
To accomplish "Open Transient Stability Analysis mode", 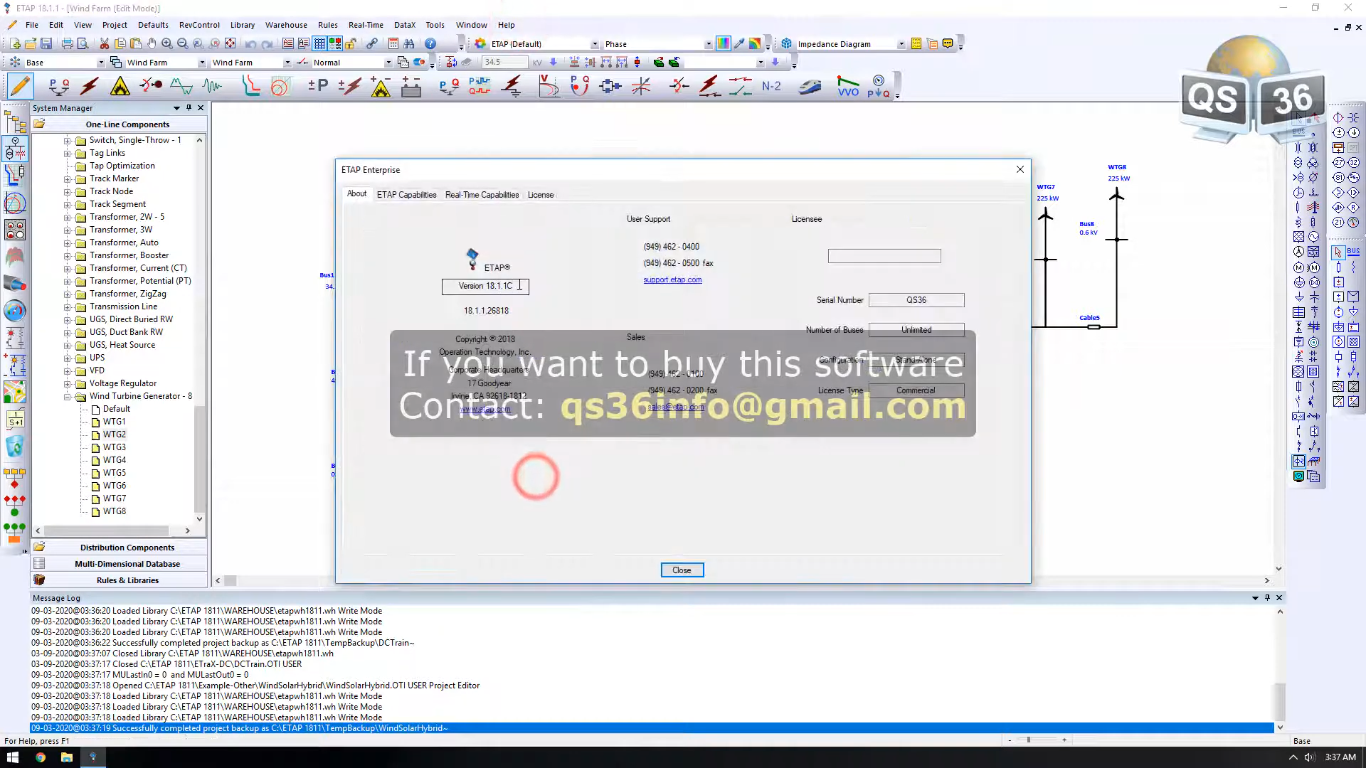I will (212, 86).
